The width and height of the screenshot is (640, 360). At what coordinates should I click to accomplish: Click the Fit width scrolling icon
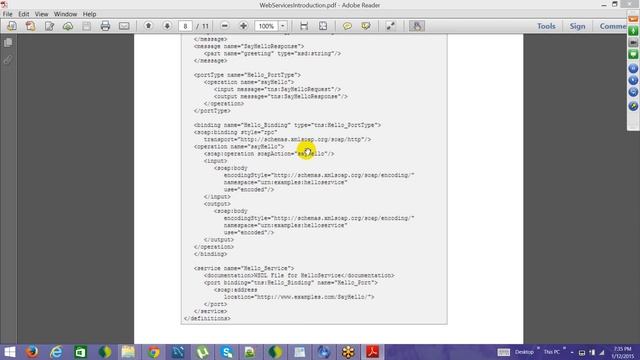click(x=304, y=26)
